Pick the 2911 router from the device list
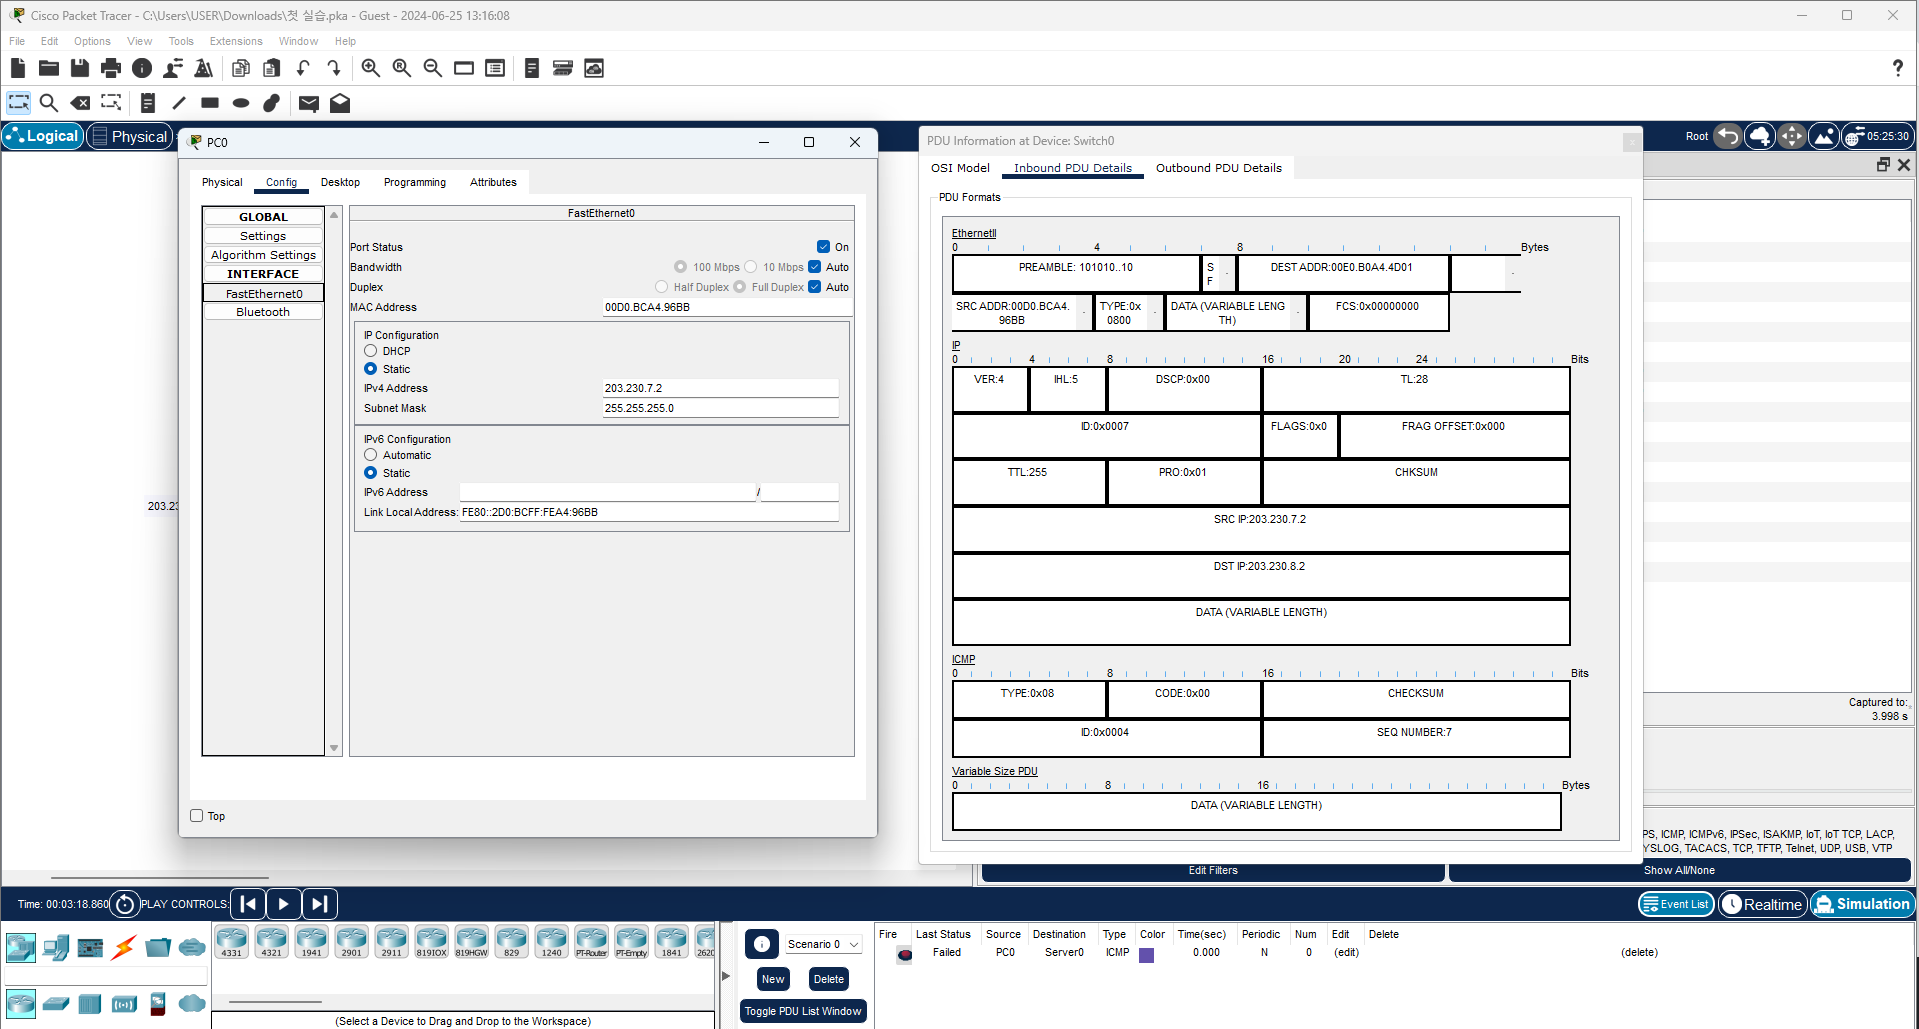 tap(391, 941)
